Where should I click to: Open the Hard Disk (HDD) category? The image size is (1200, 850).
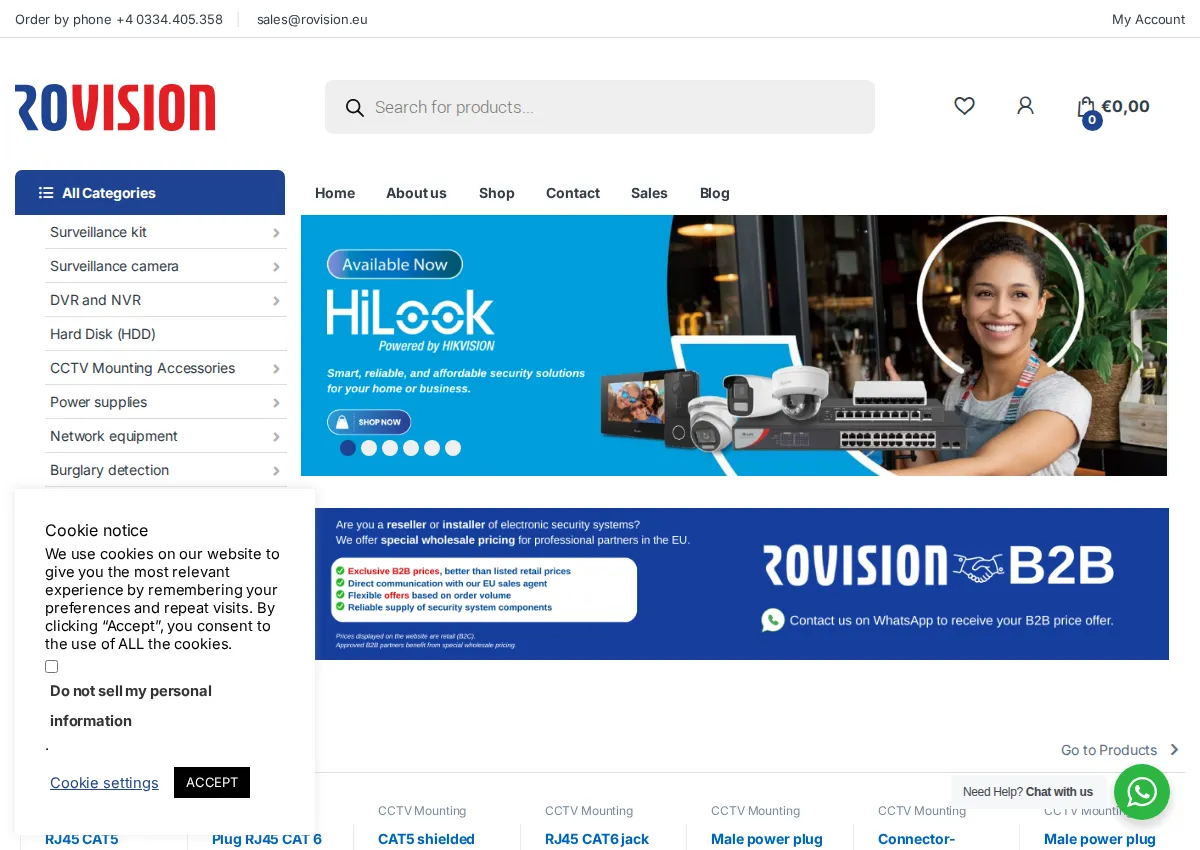pos(103,334)
